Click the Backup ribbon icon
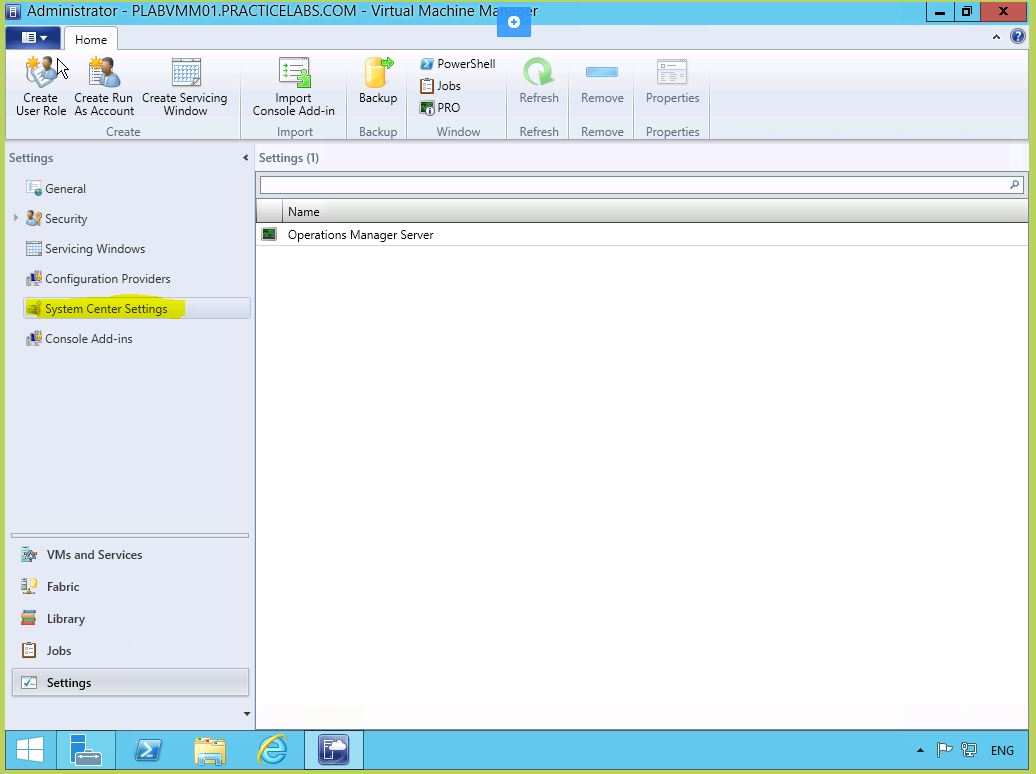This screenshot has width=1036, height=774. (378, 81)
